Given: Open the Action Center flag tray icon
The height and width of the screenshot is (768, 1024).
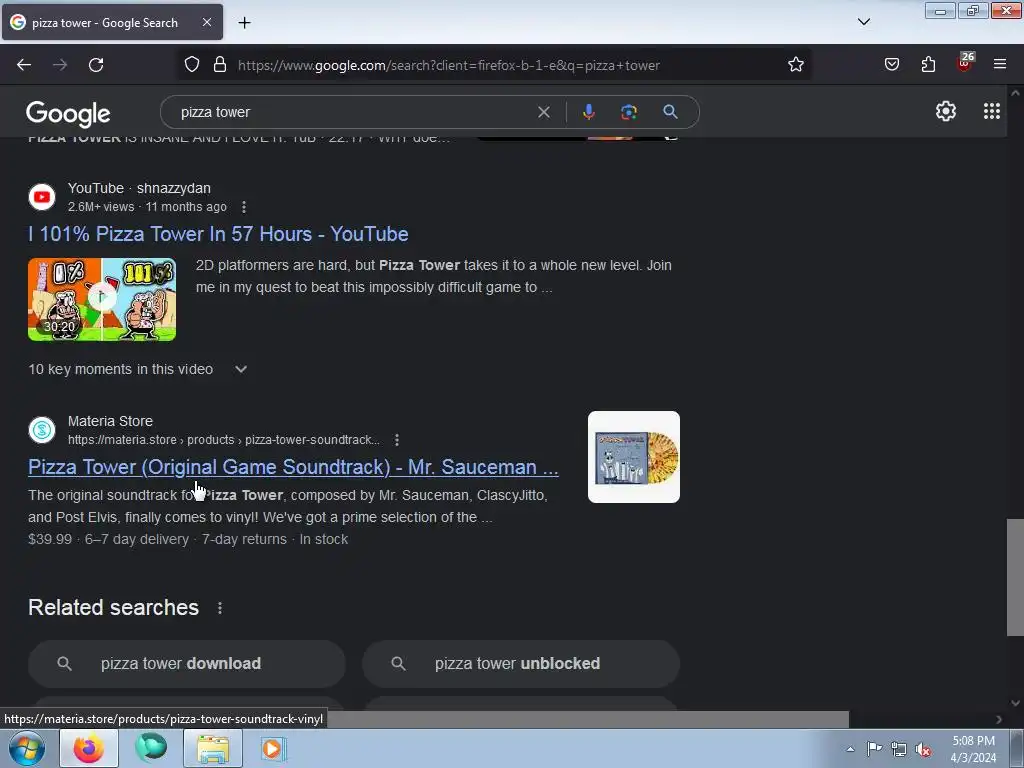Looking at the screenshot, I should click(x=874, y=748).
